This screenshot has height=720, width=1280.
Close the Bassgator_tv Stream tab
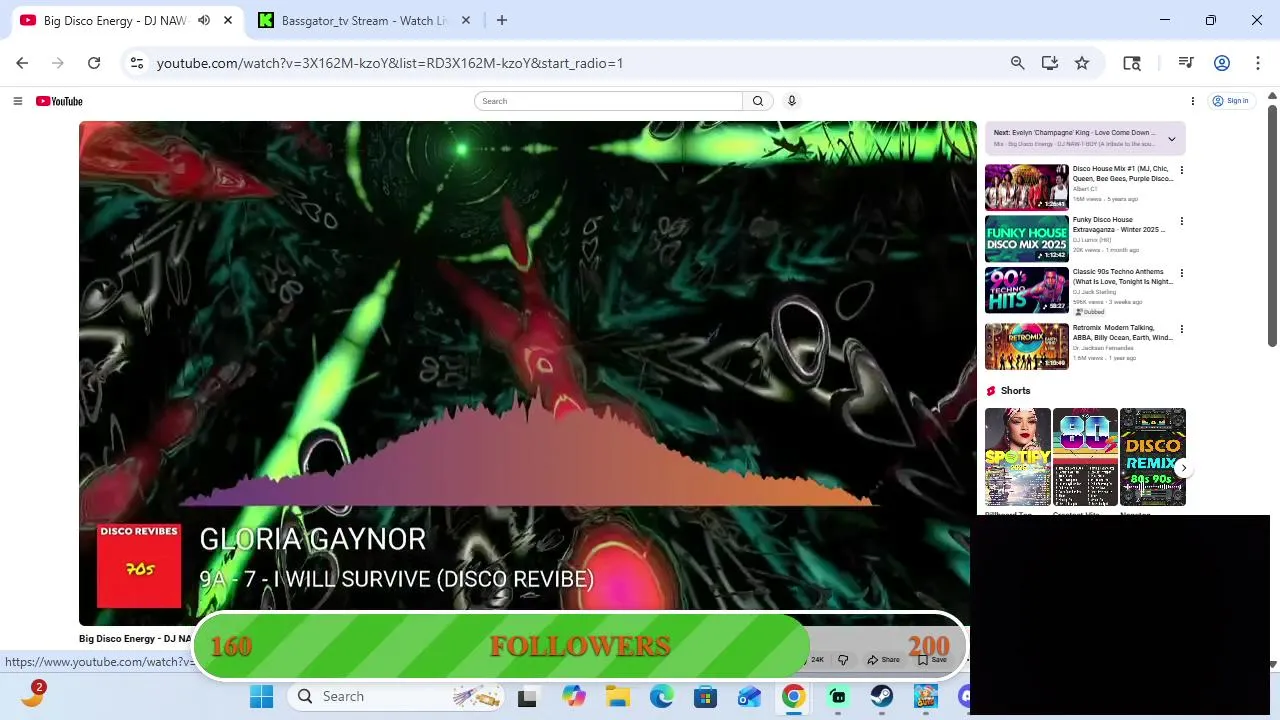466,20
